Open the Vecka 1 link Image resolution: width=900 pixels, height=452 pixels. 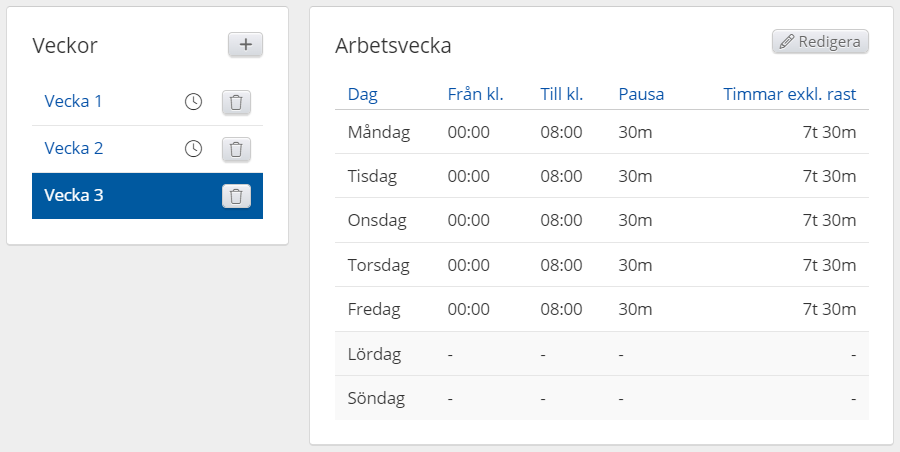pos(73,101)
